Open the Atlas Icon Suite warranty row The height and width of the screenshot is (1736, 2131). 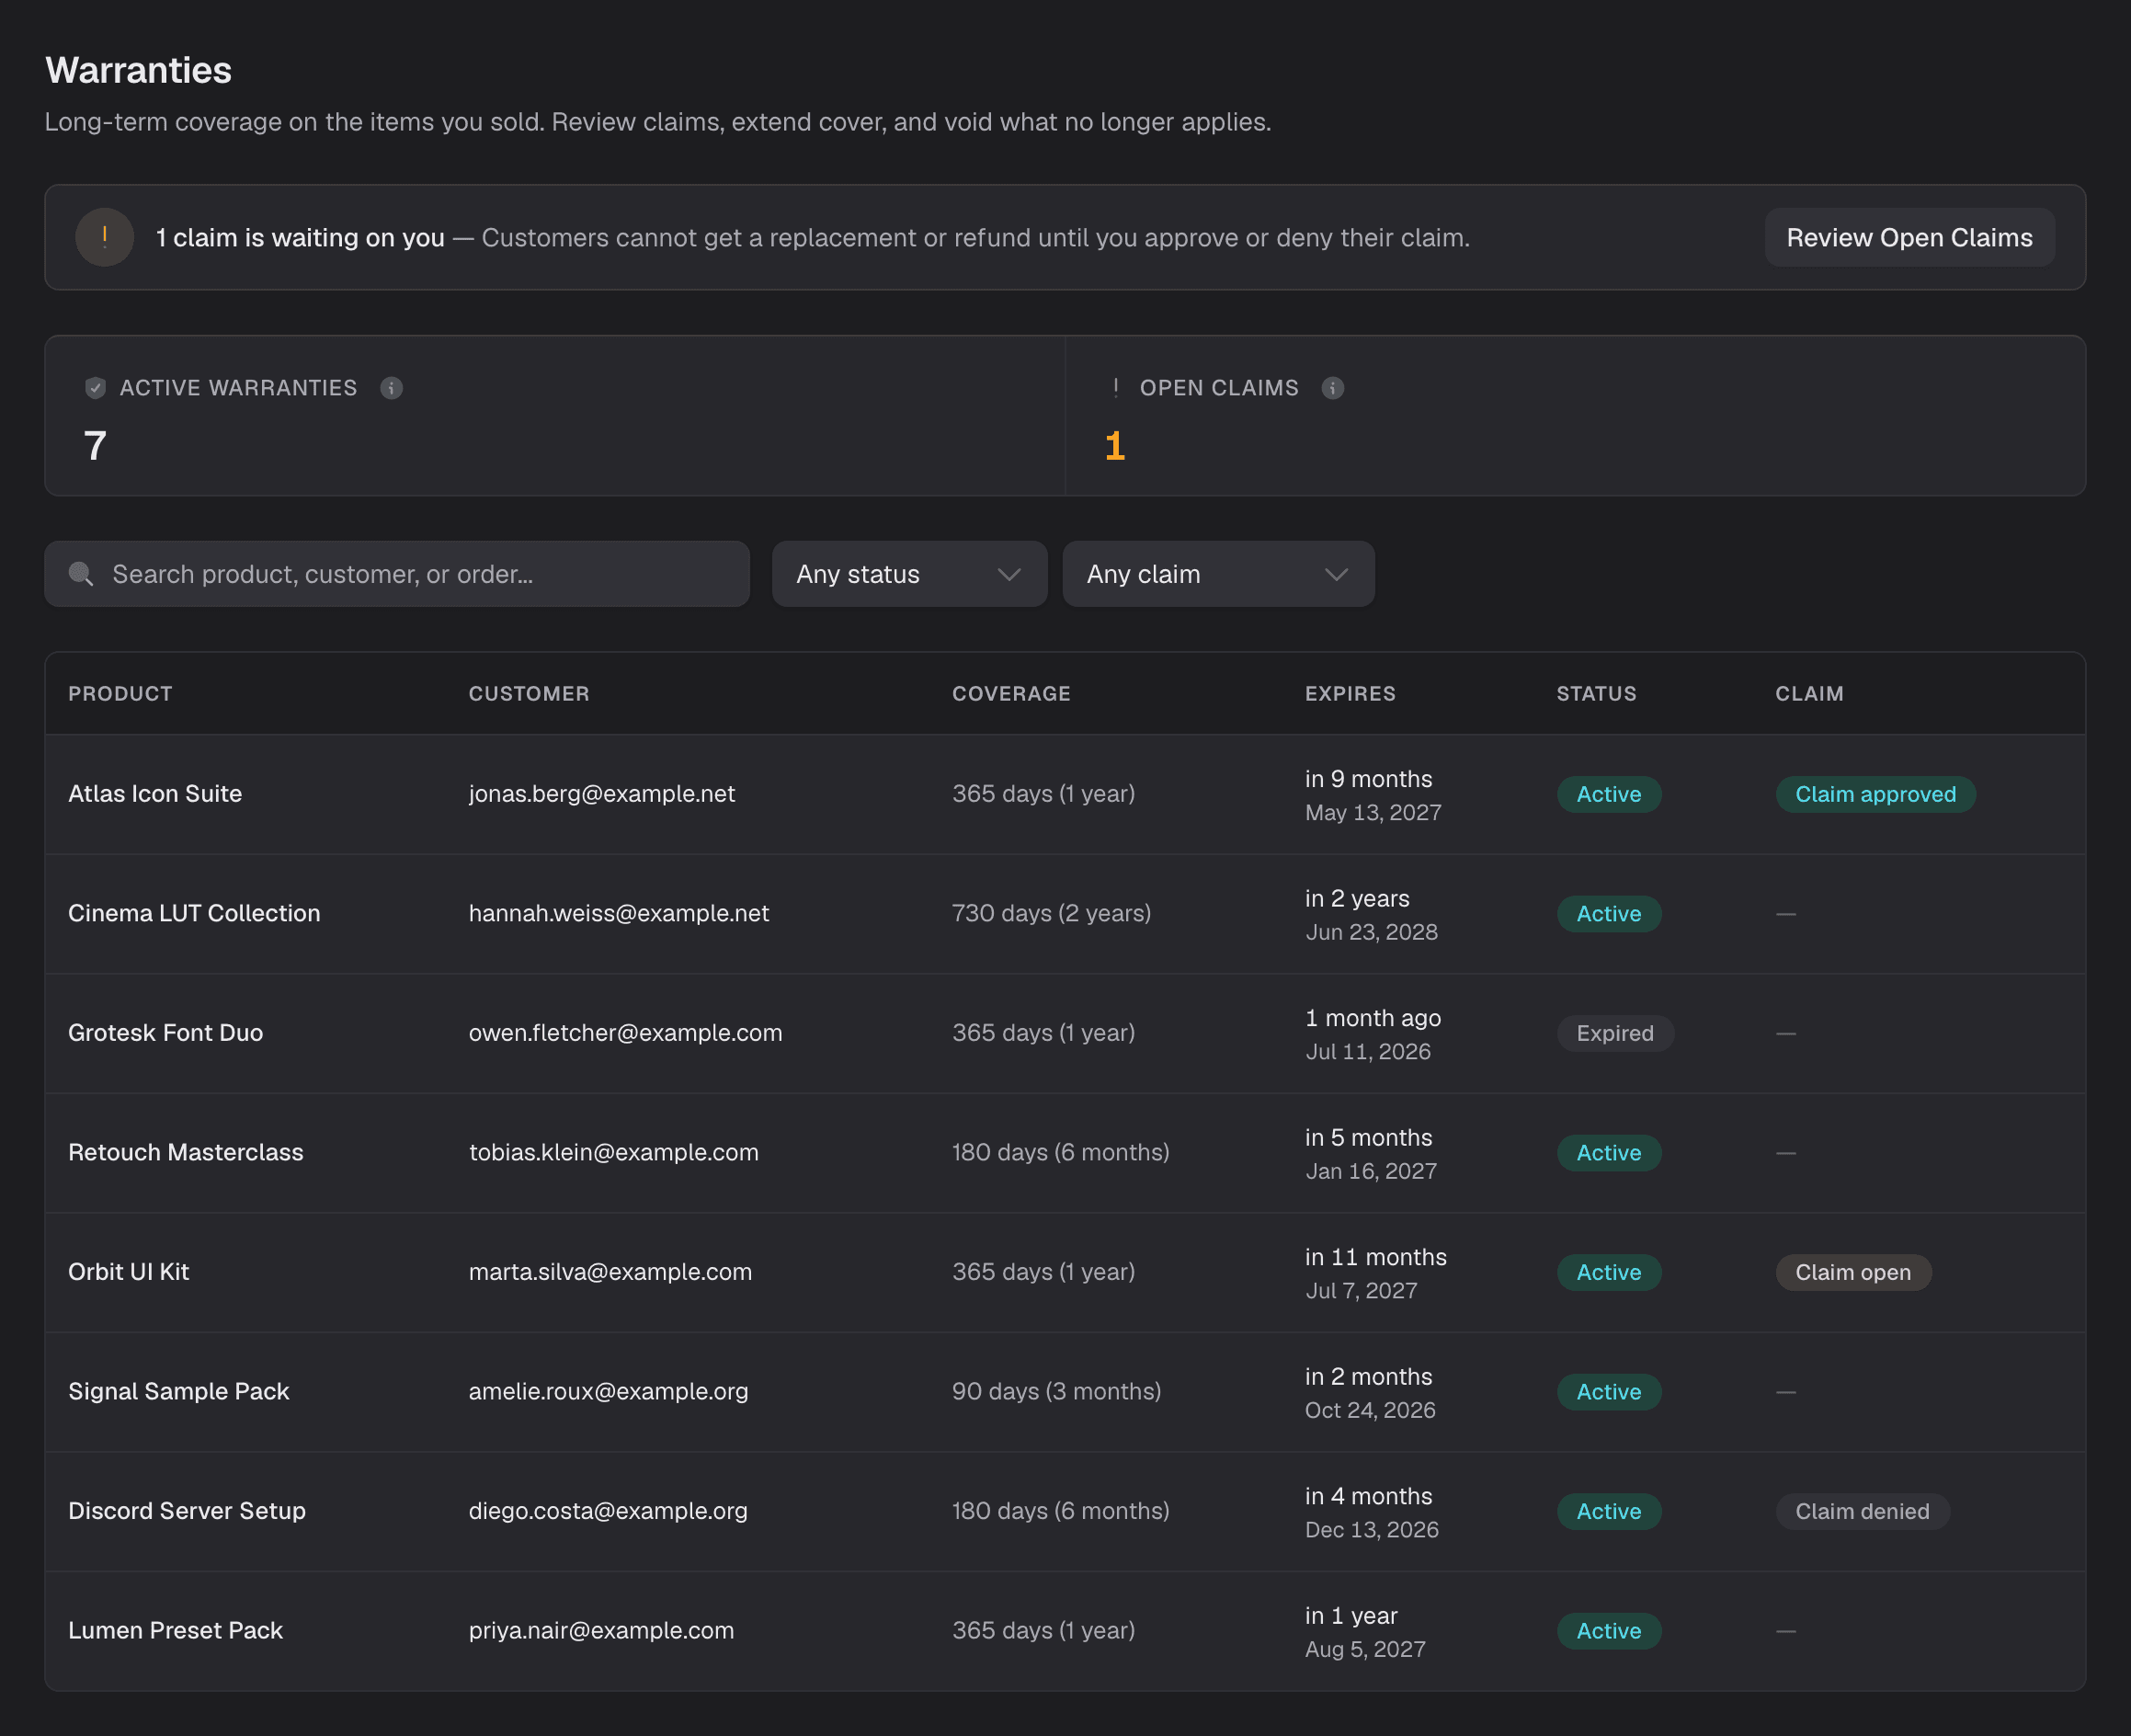click(1065, 794)
